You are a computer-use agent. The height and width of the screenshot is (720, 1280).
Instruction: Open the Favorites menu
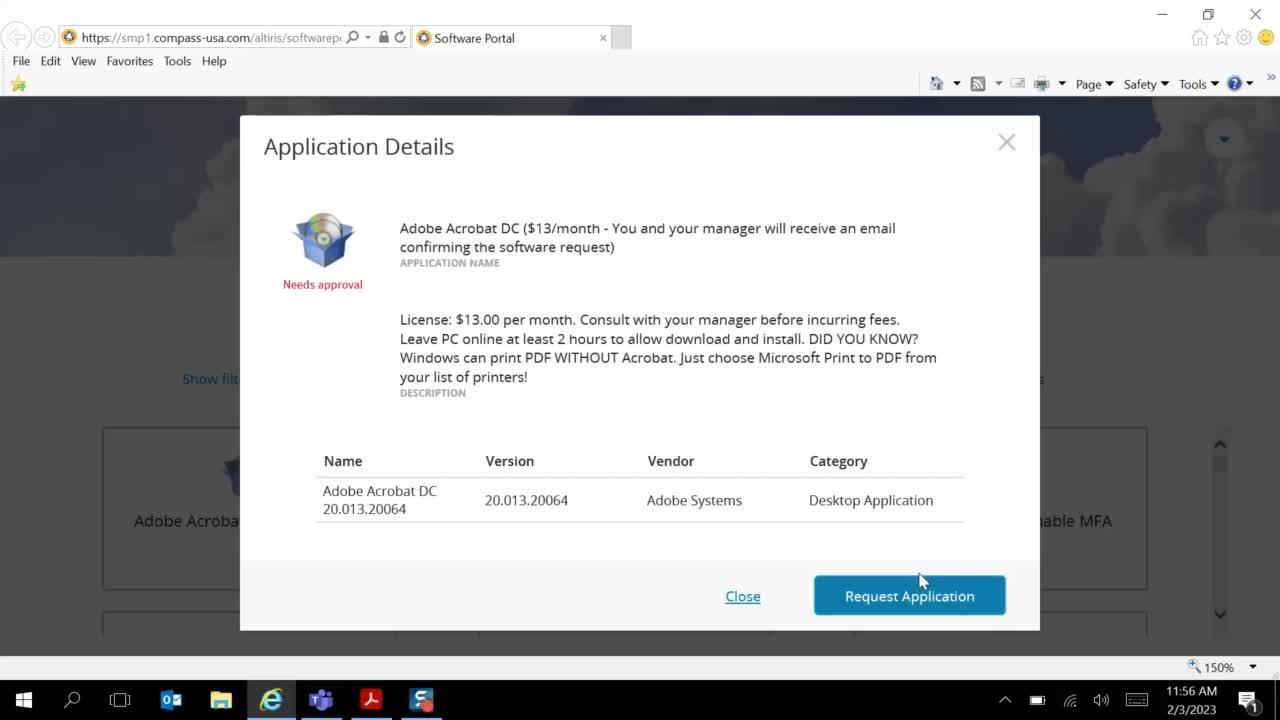[x=130, y=61]
